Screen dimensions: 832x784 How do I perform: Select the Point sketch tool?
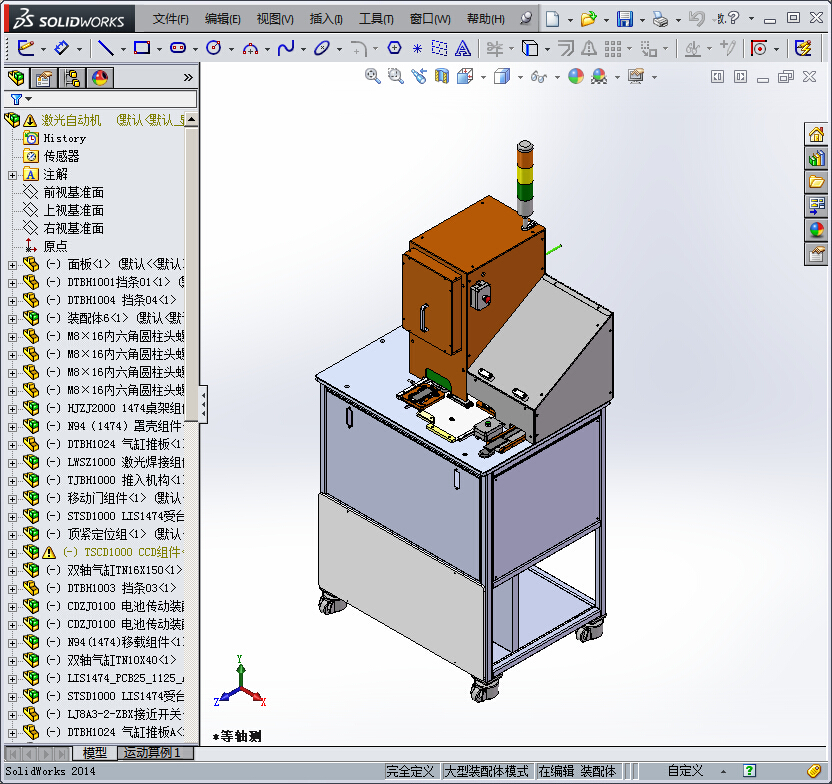[417, 49]
